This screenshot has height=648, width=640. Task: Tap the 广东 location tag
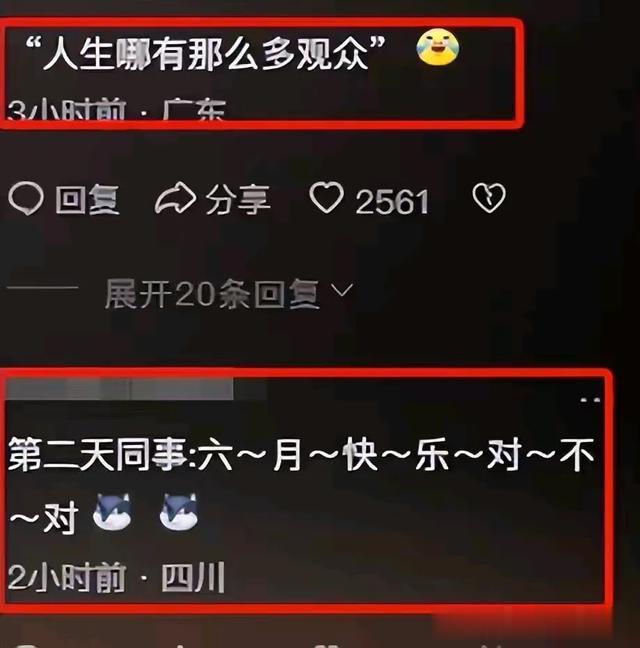[194, 110]
